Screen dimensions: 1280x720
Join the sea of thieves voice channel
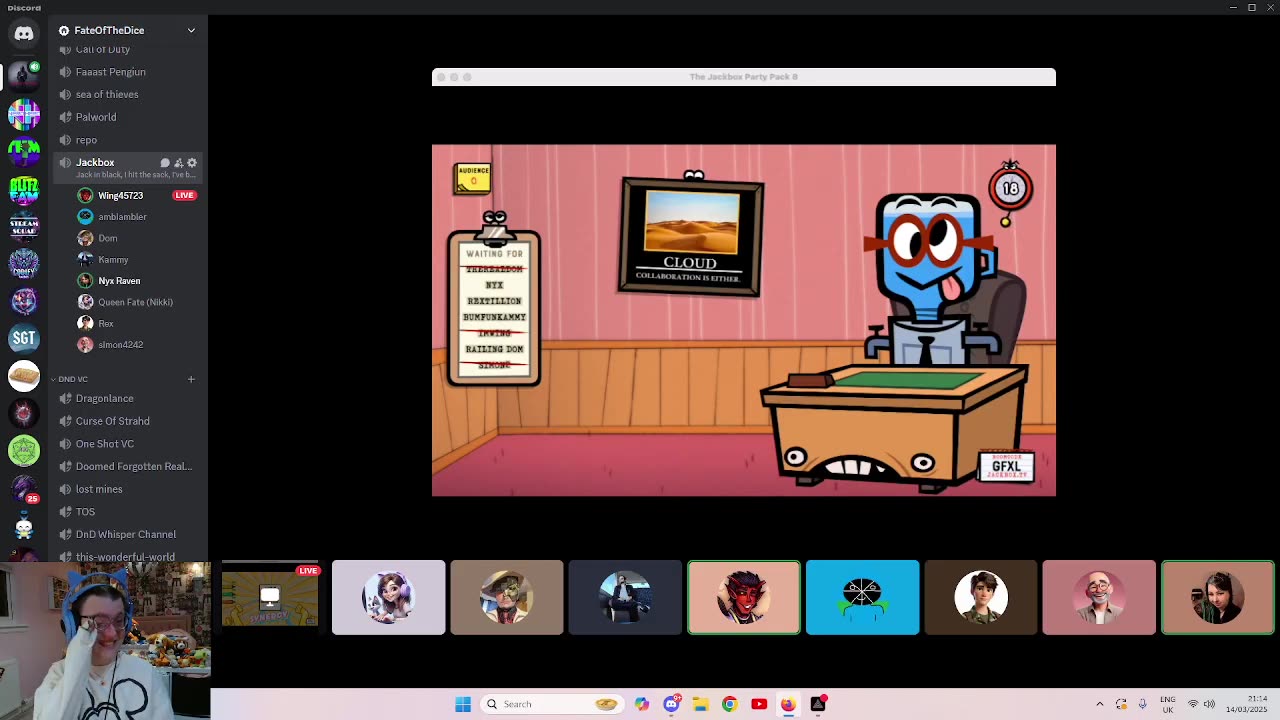pos(128,95)
